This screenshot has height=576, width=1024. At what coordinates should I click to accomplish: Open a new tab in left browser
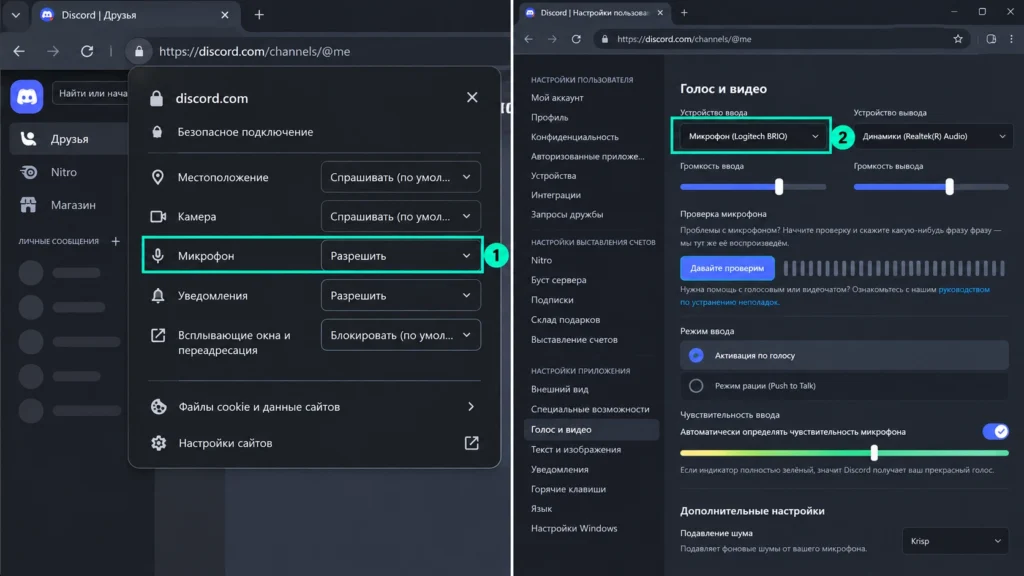(x=259, y=14)
